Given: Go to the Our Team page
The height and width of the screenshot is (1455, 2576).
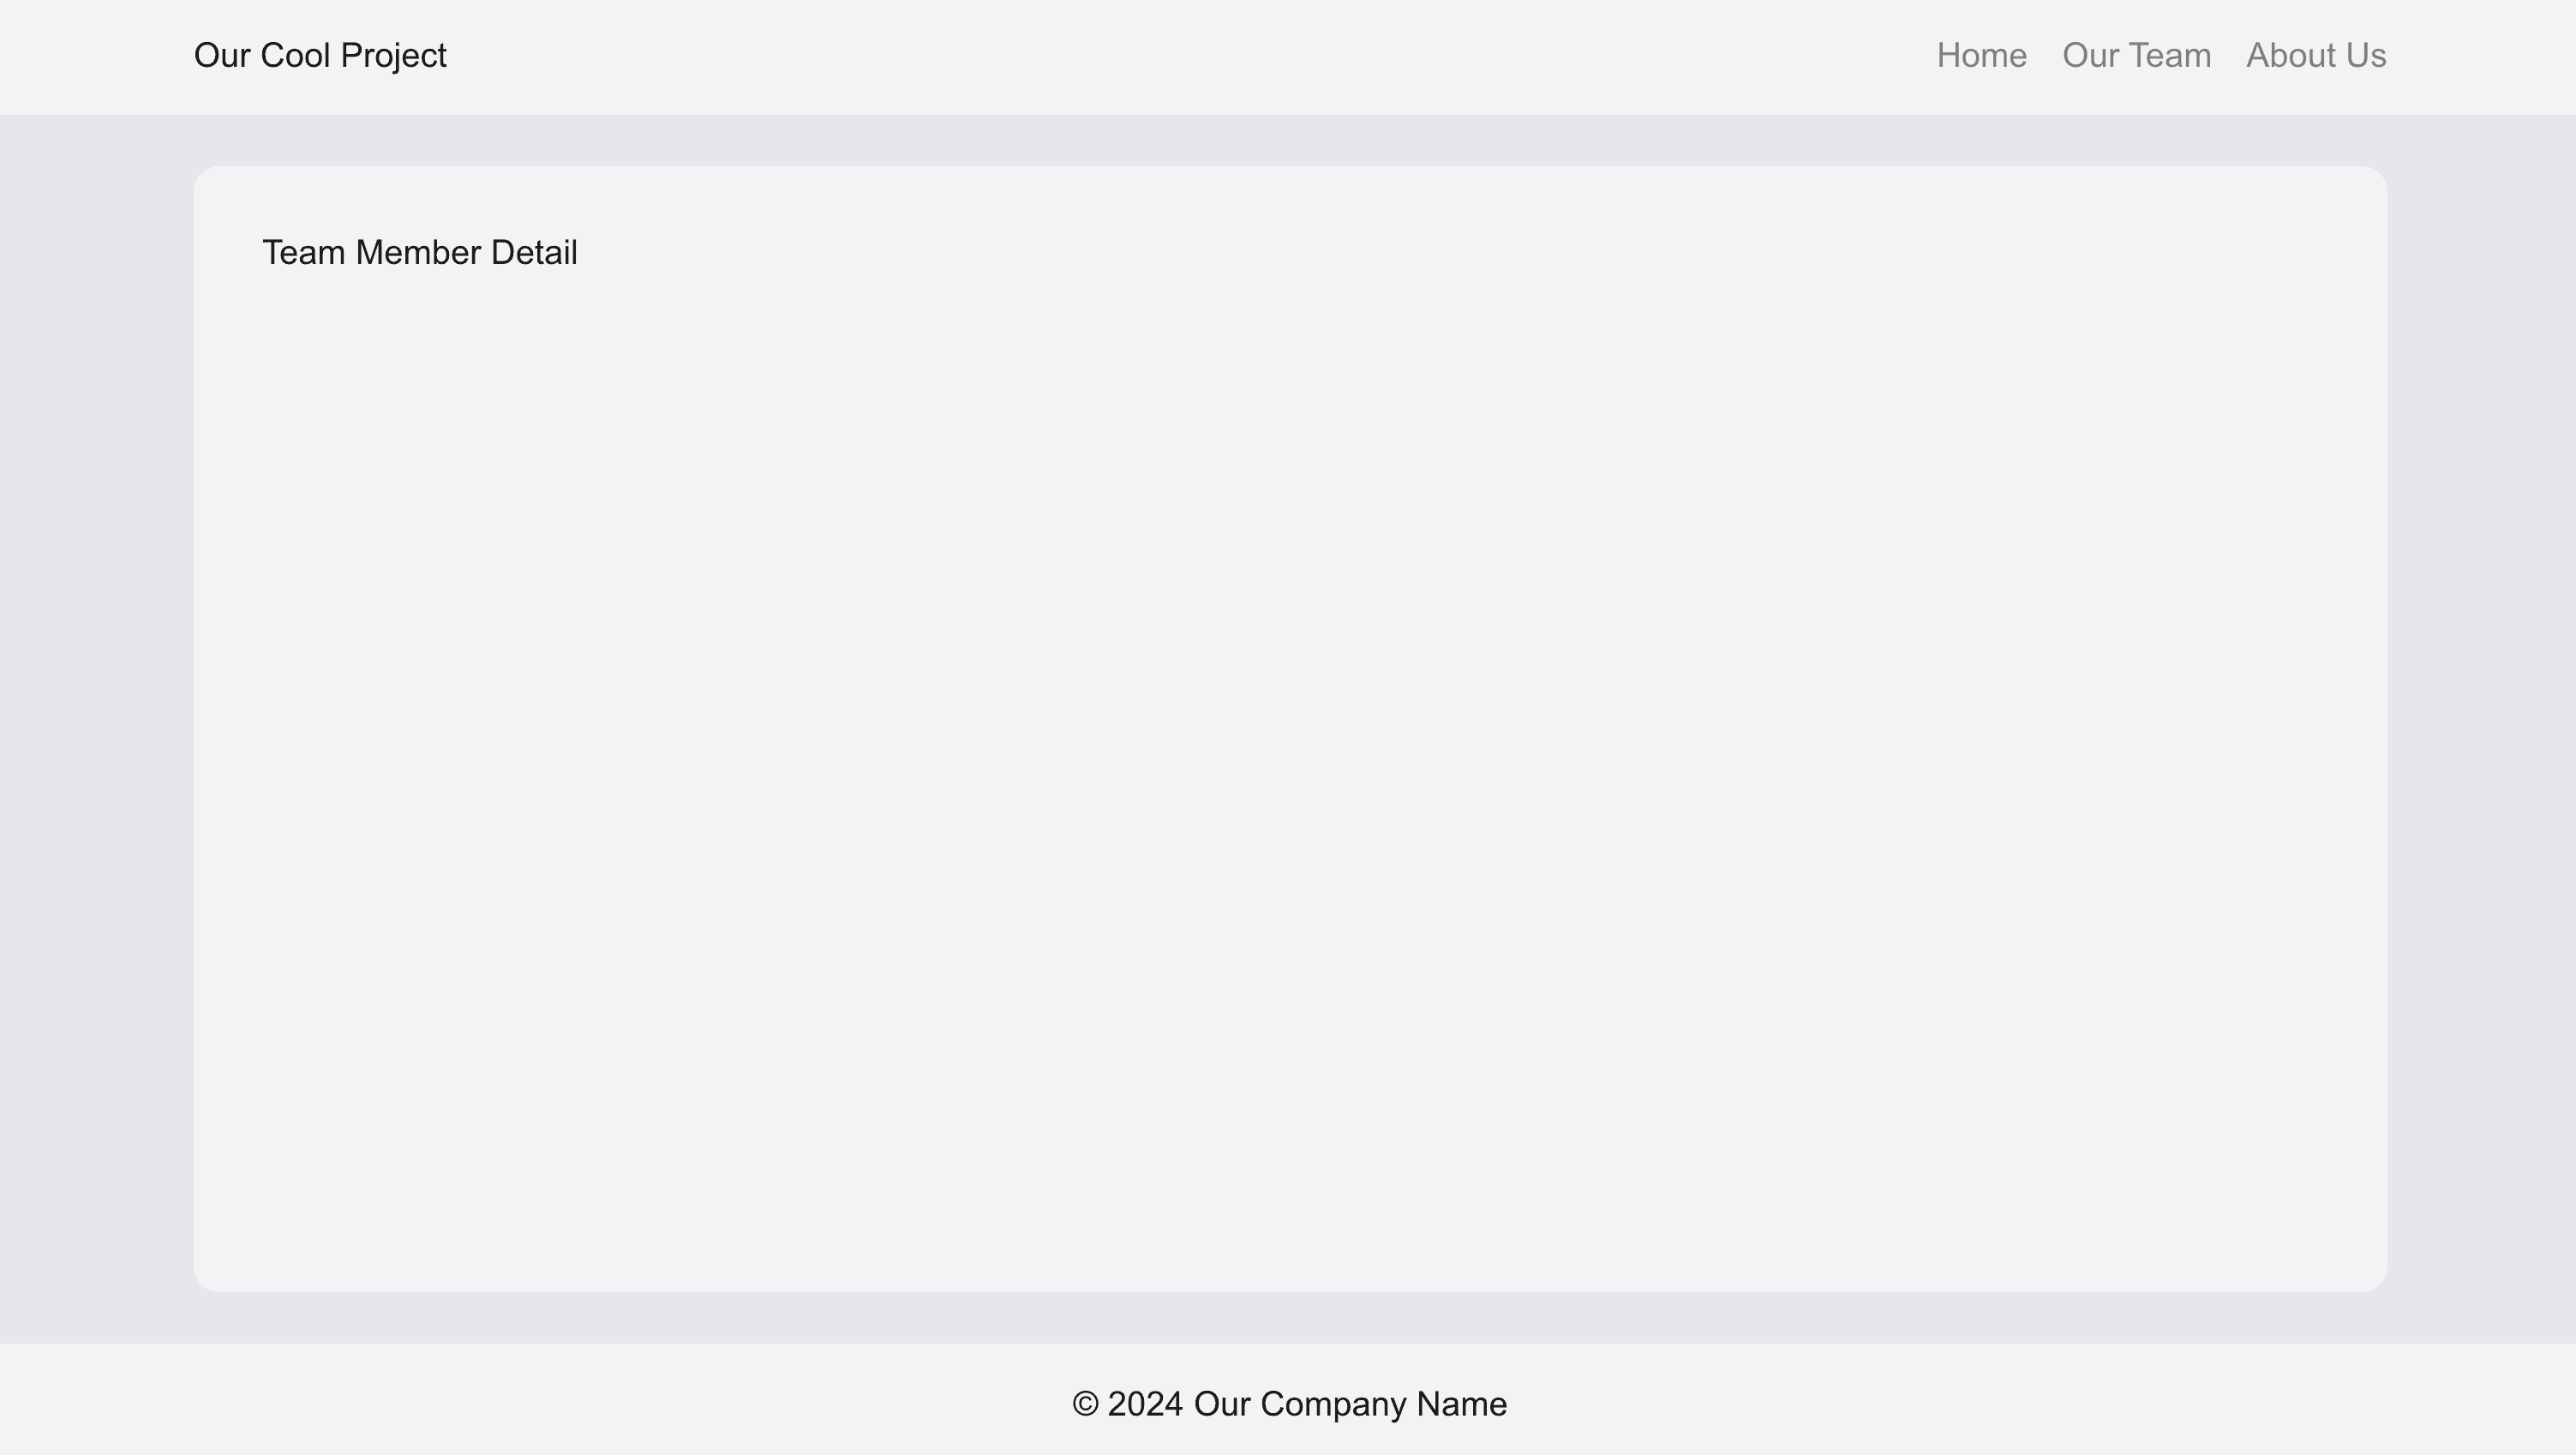Looking at the screenshot, I should pos(2136,56).
